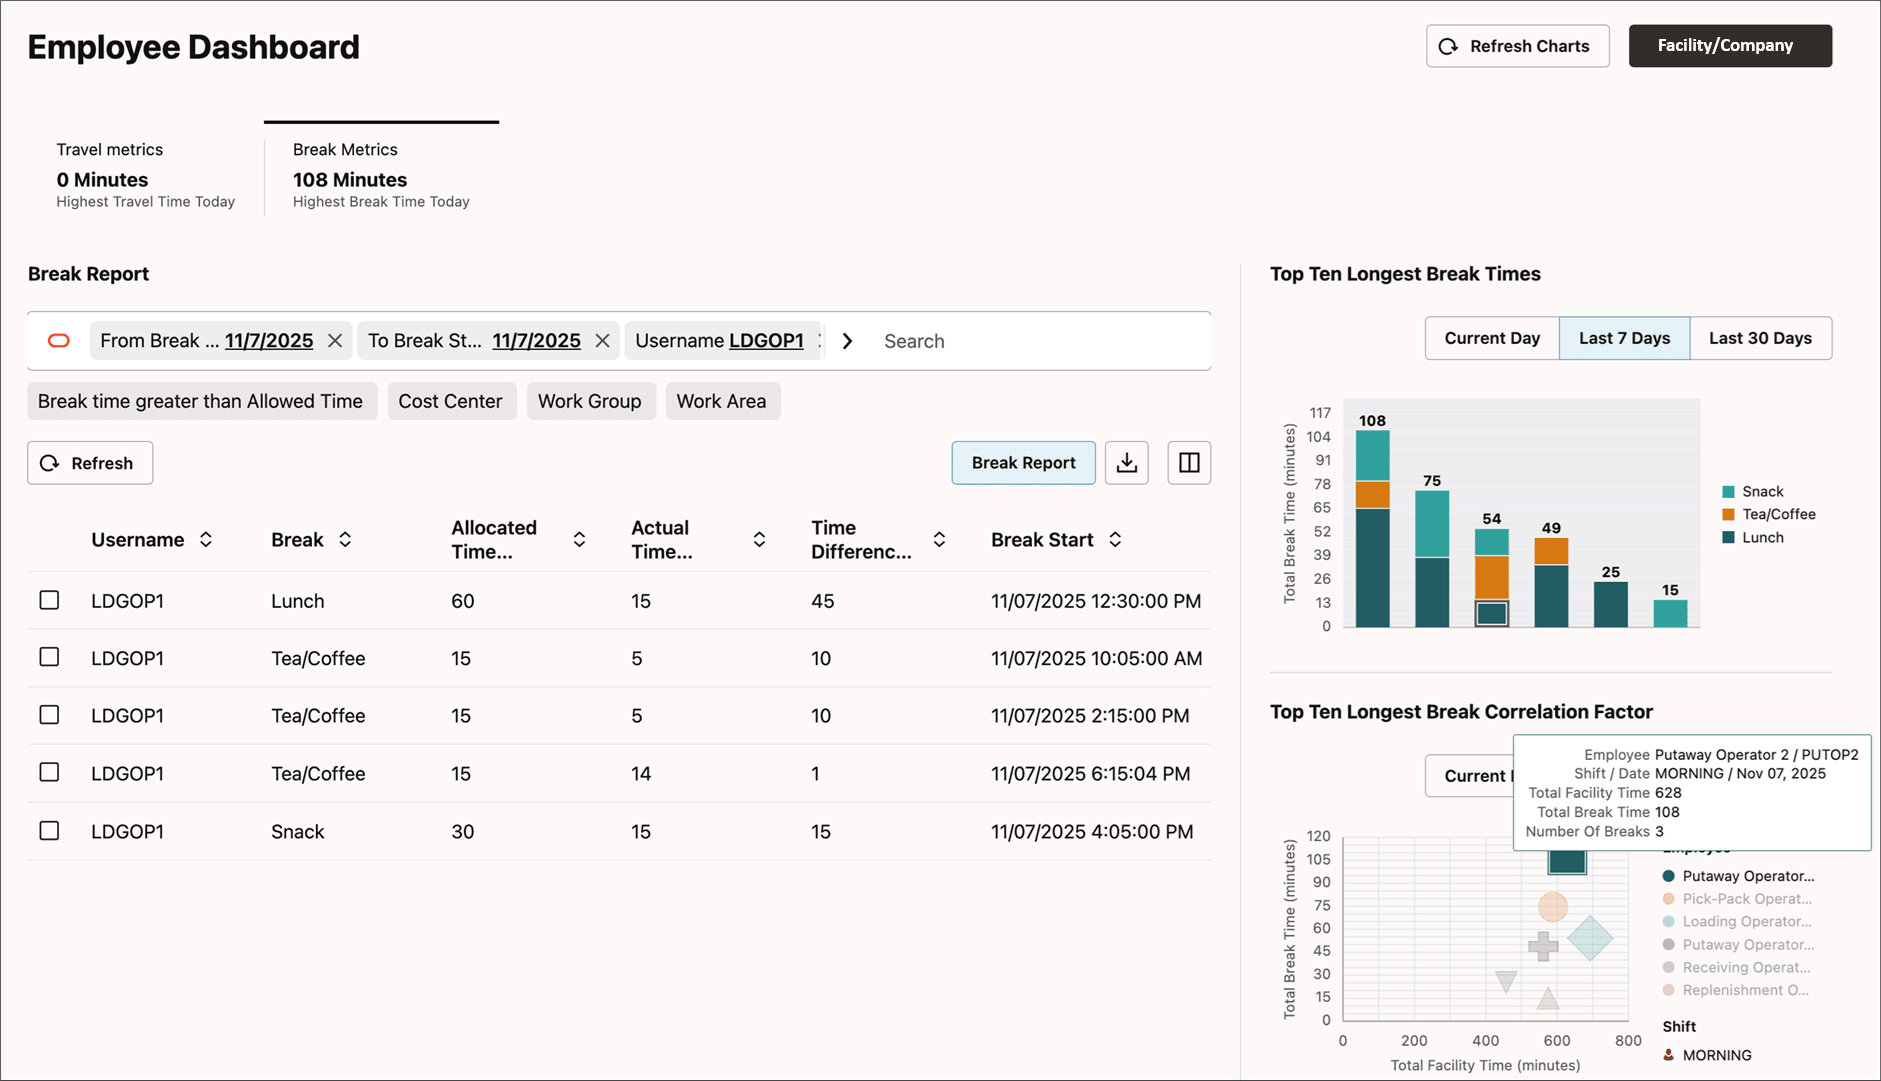Remove the From Break date filter via its X
This screenshot has height=1081, width=1881.
(x=335, y=340)
